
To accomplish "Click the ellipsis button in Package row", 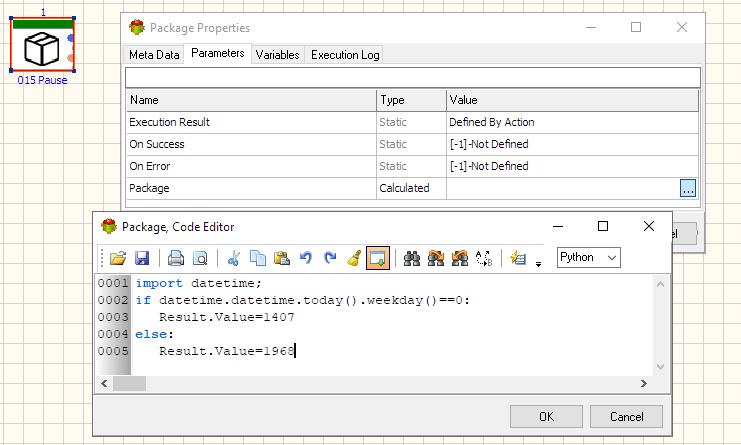I will [688, 188].
